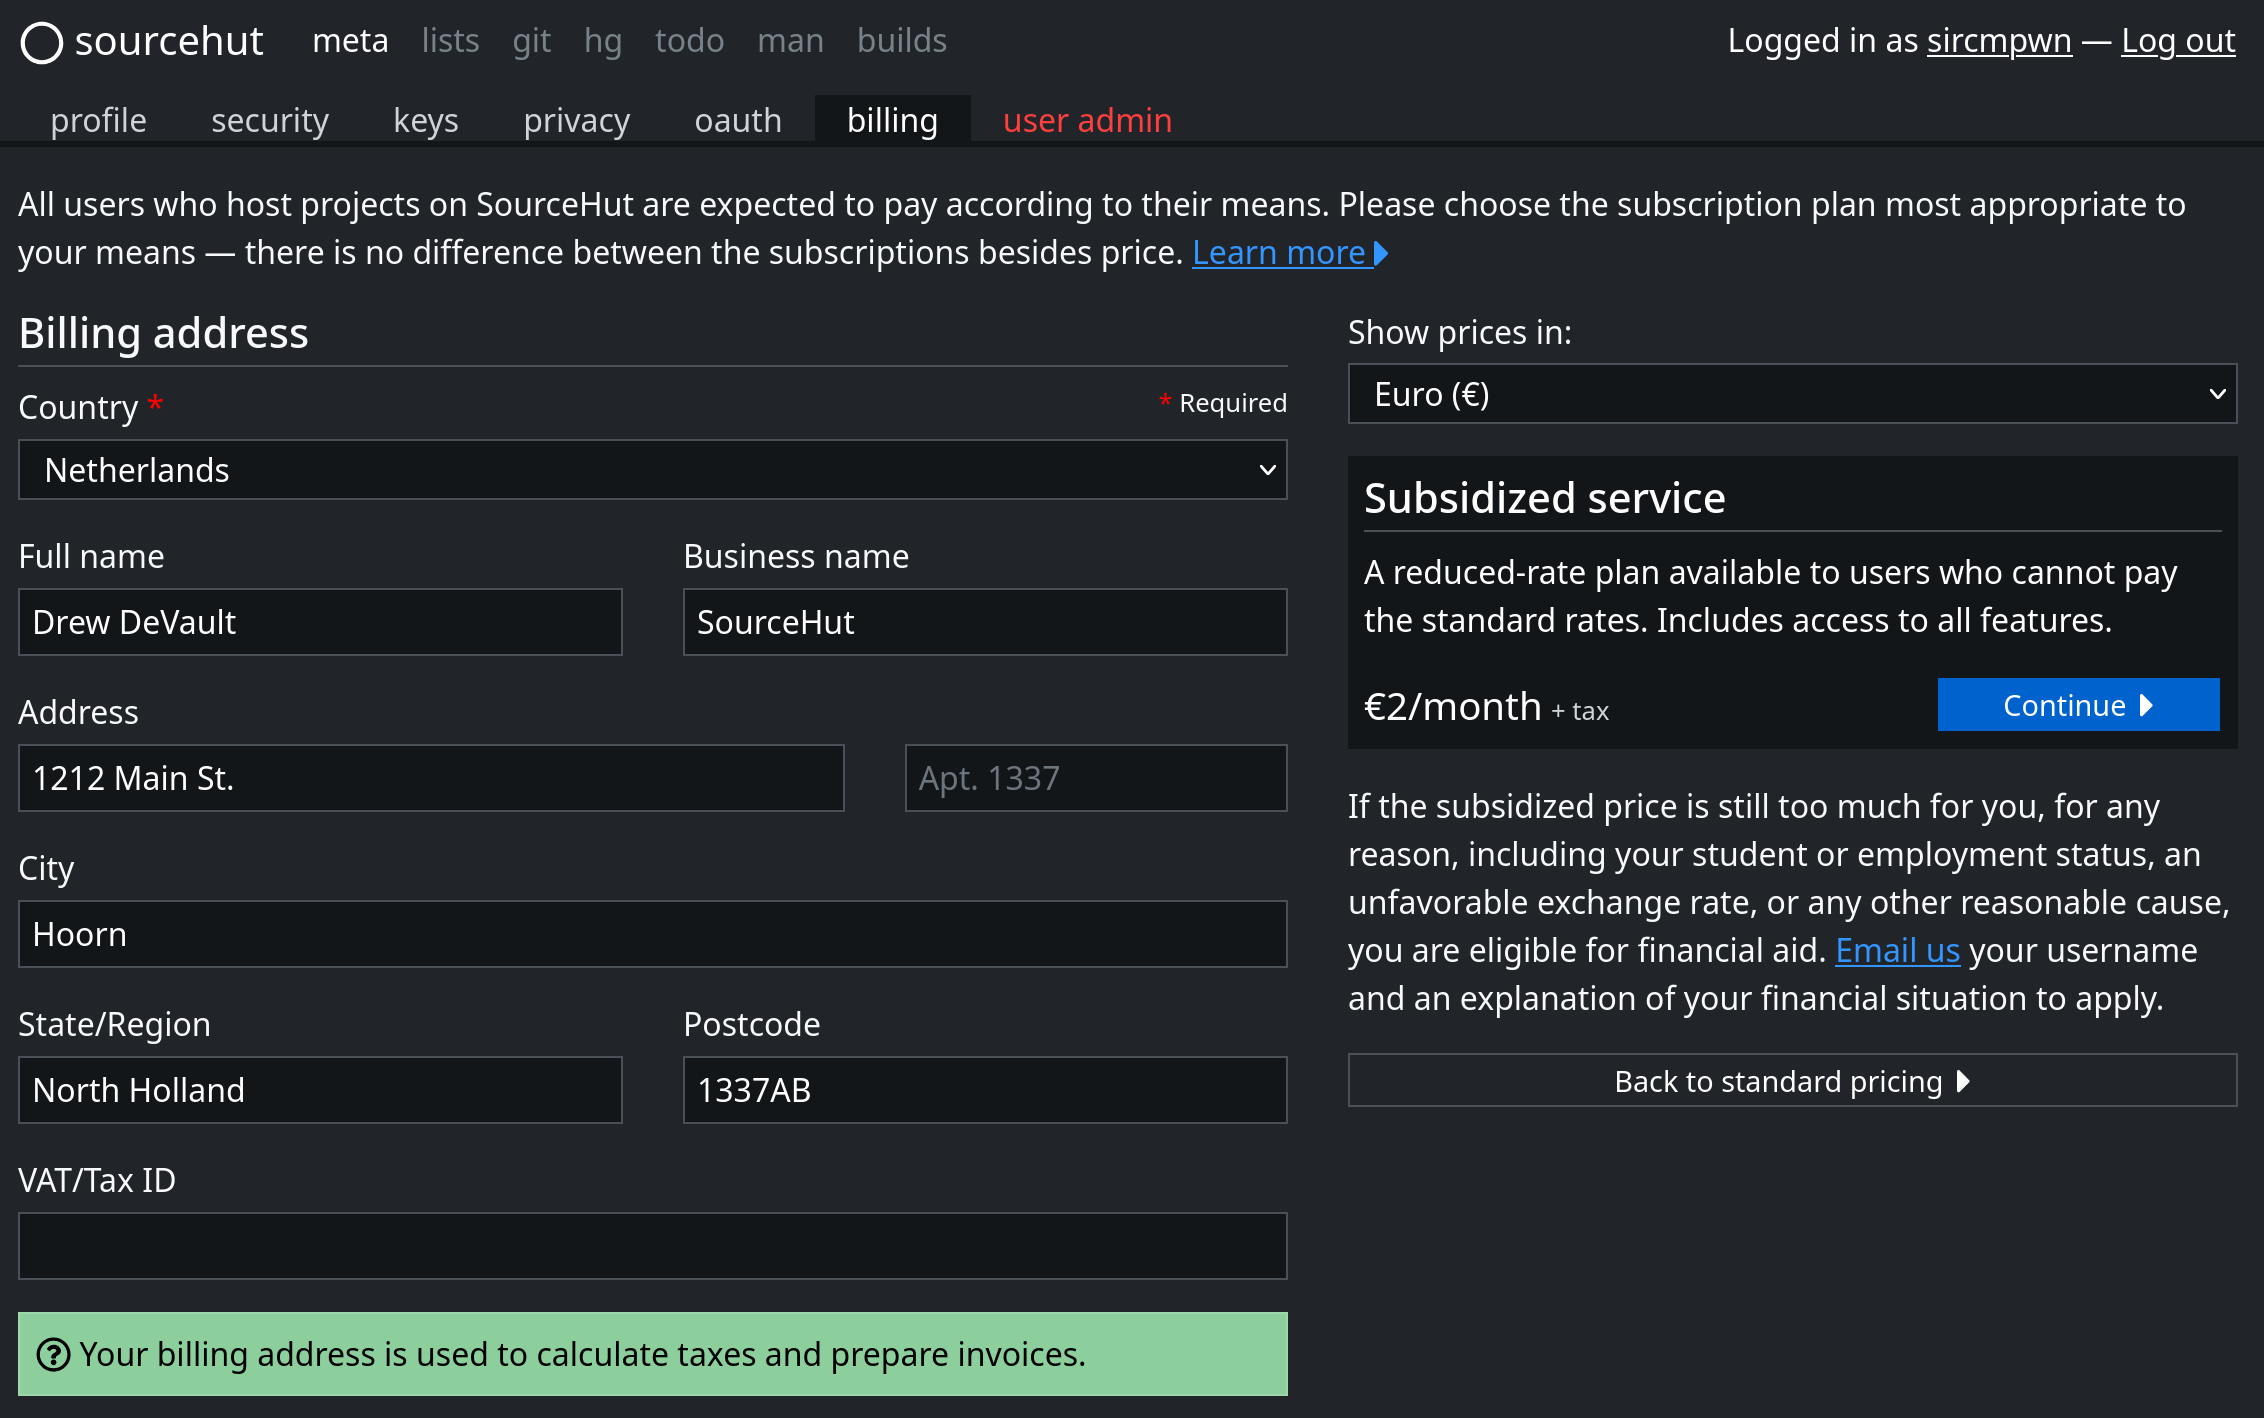Go to the privacy tab
2264x1418 pixels.
tap(576, 121)
